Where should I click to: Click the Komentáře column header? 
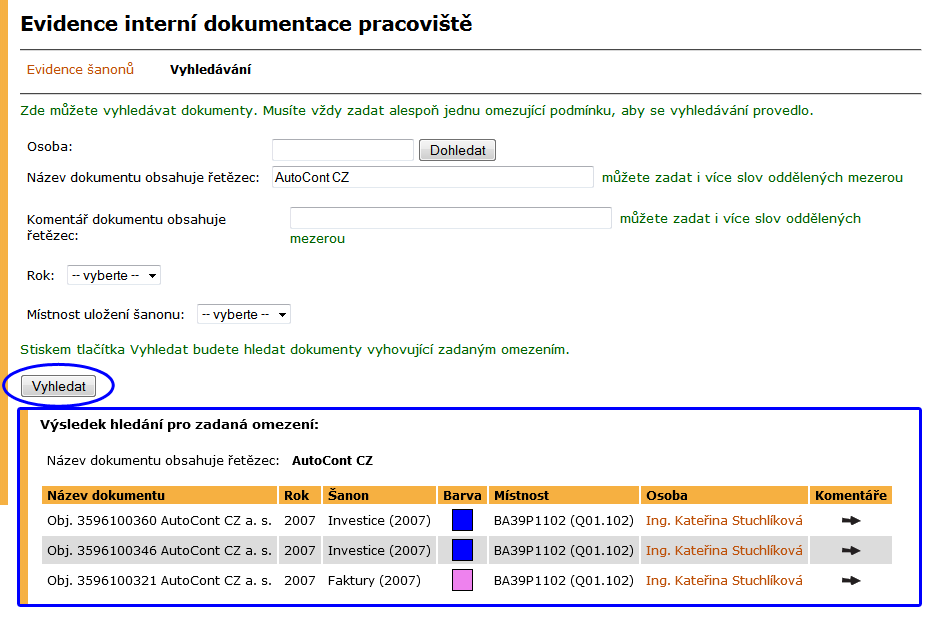click(851, 495)
